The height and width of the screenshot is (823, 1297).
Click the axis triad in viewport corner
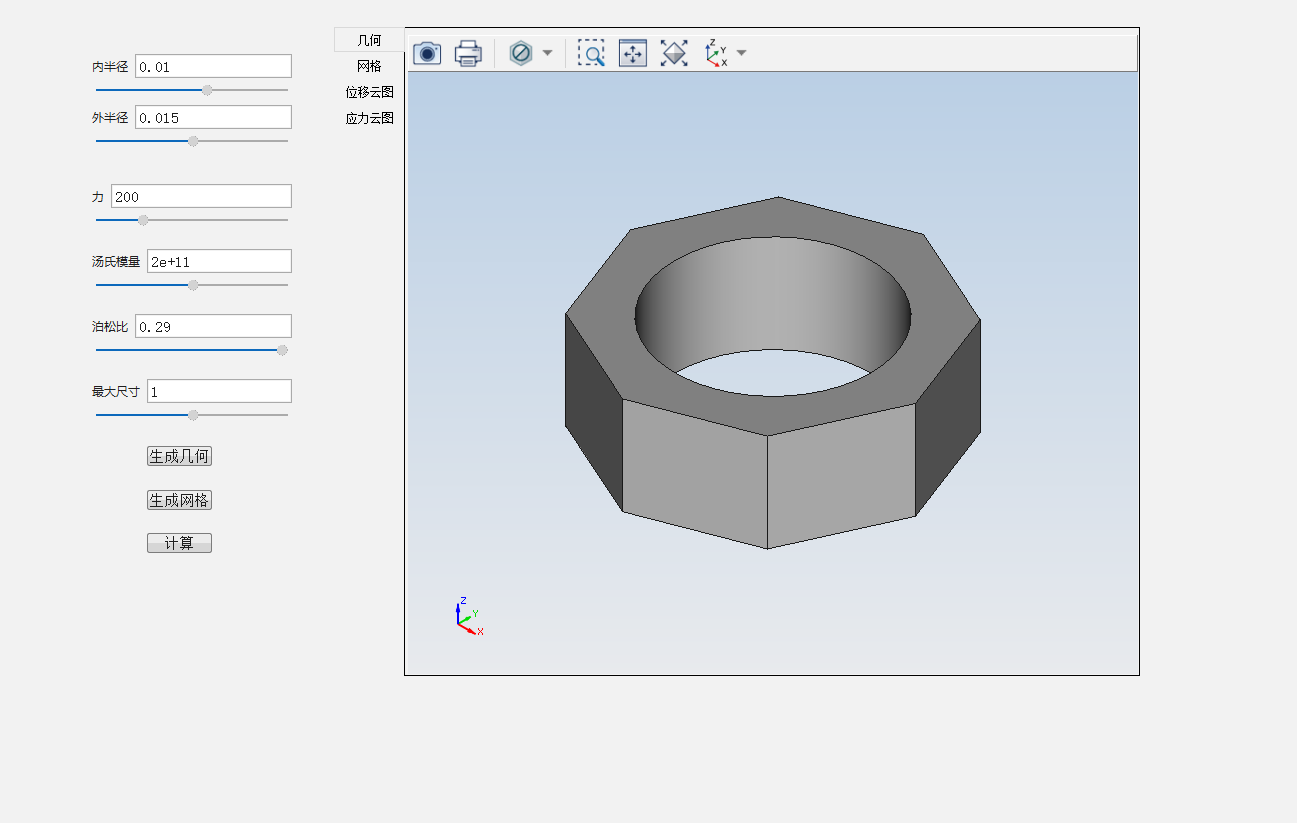coord(468,617)
